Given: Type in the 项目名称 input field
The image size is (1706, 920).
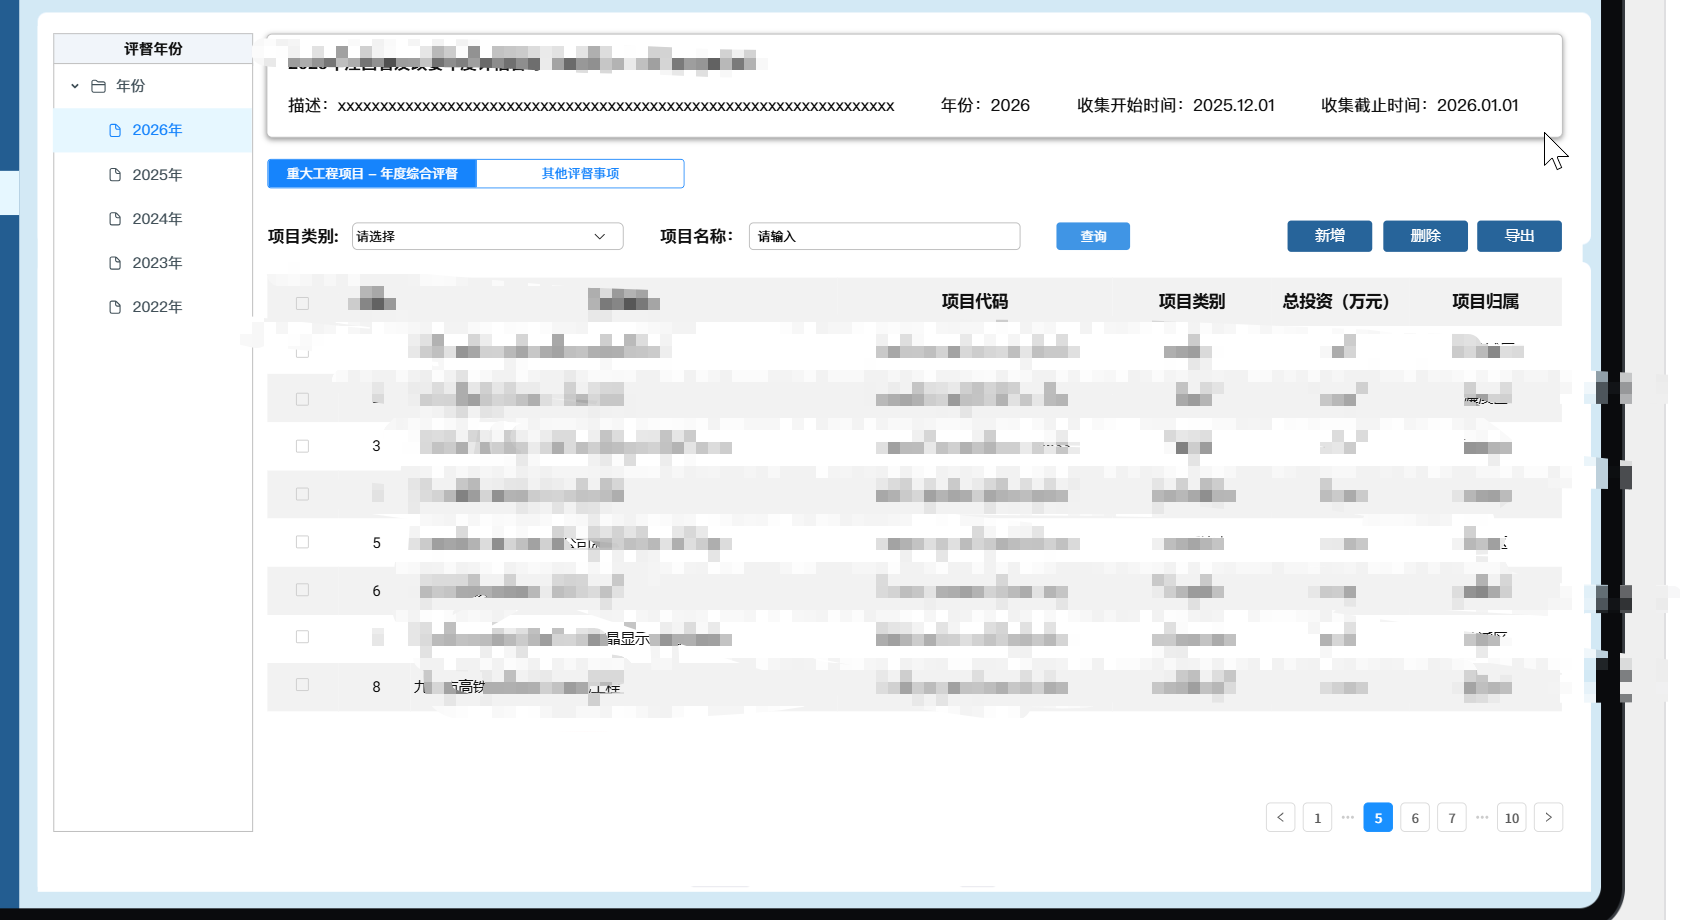Looking at the screenshot, I should click(884, 236).
